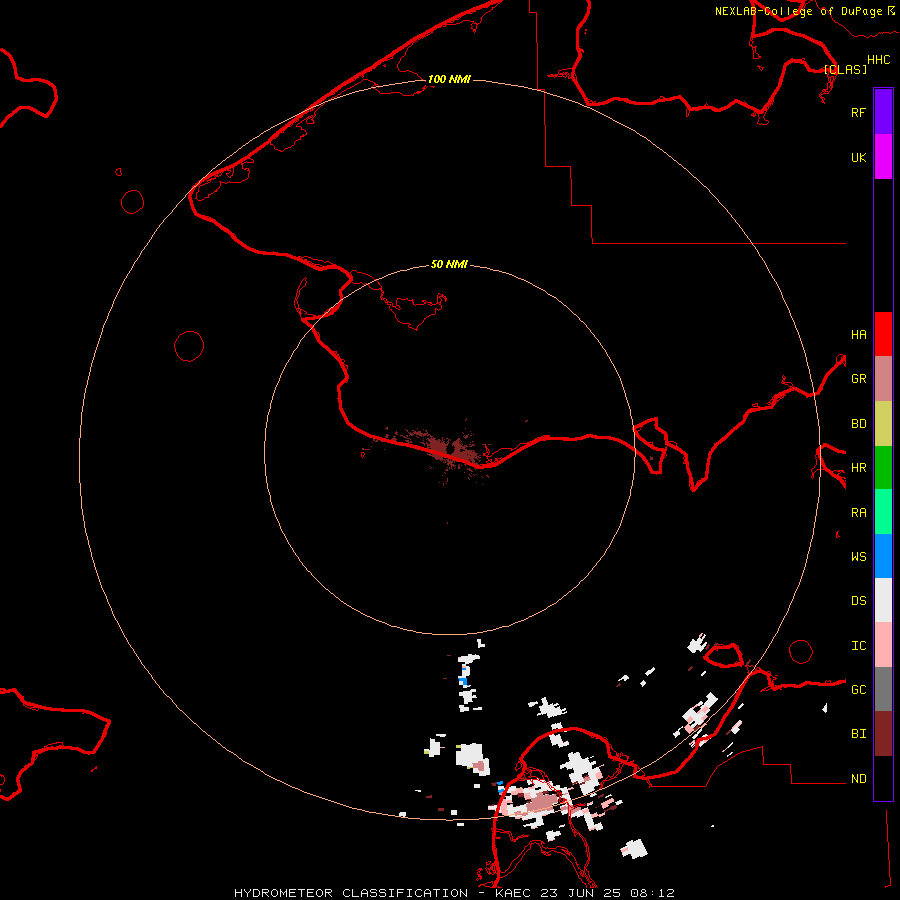Click the RF legend label

point(858,112)
